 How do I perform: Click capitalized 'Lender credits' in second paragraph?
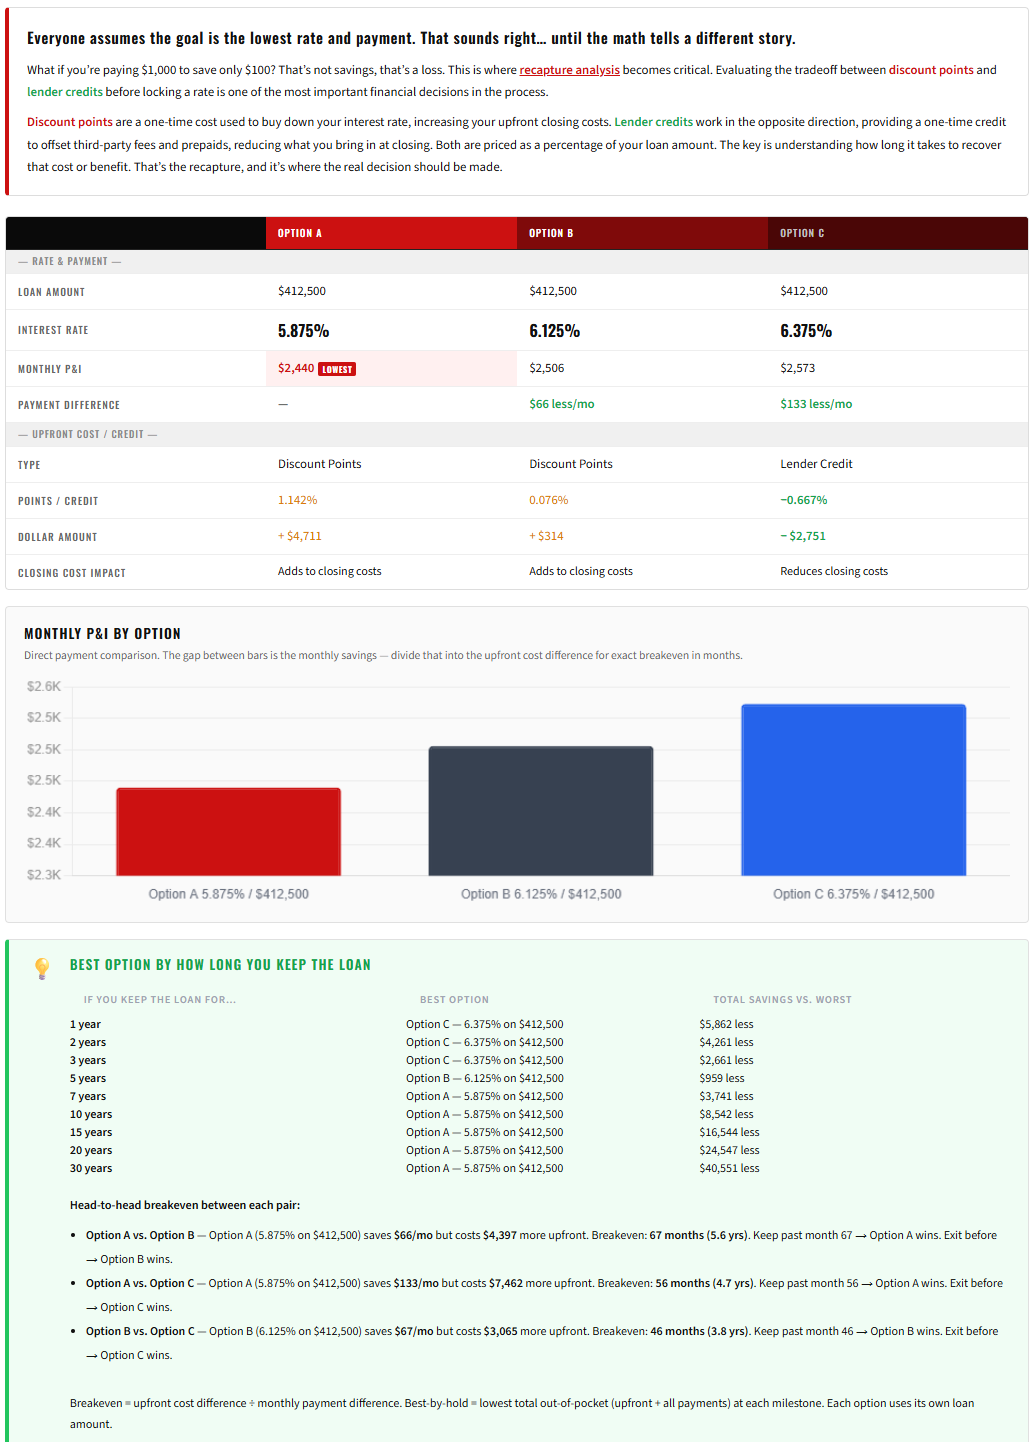653,122
